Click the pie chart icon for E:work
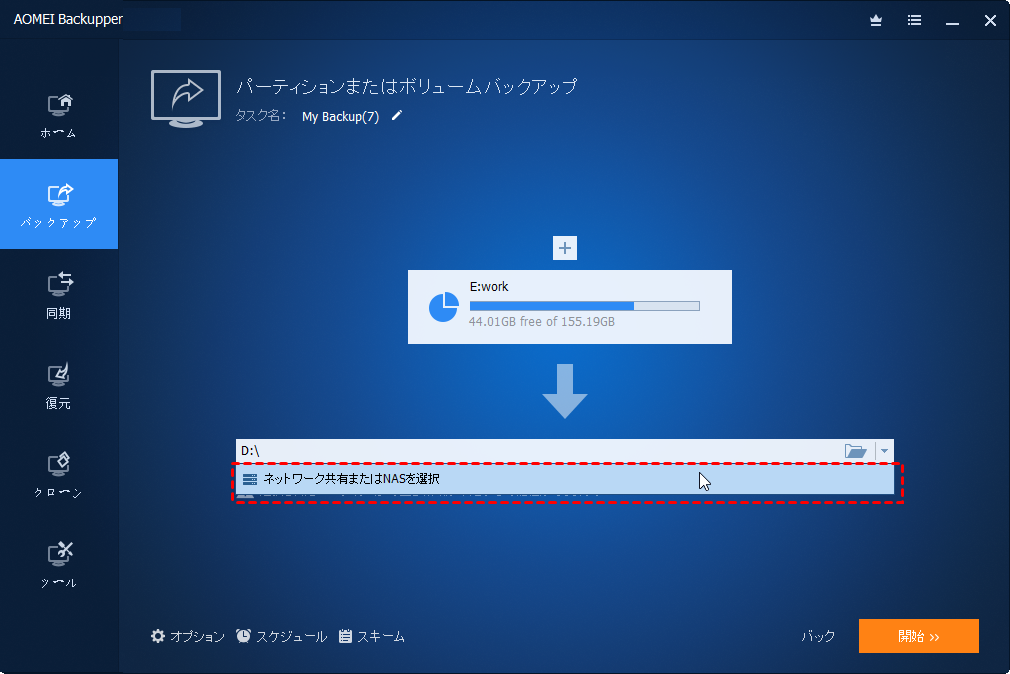This screenshot has height=674, width=1010. click(x=444, y=307)
